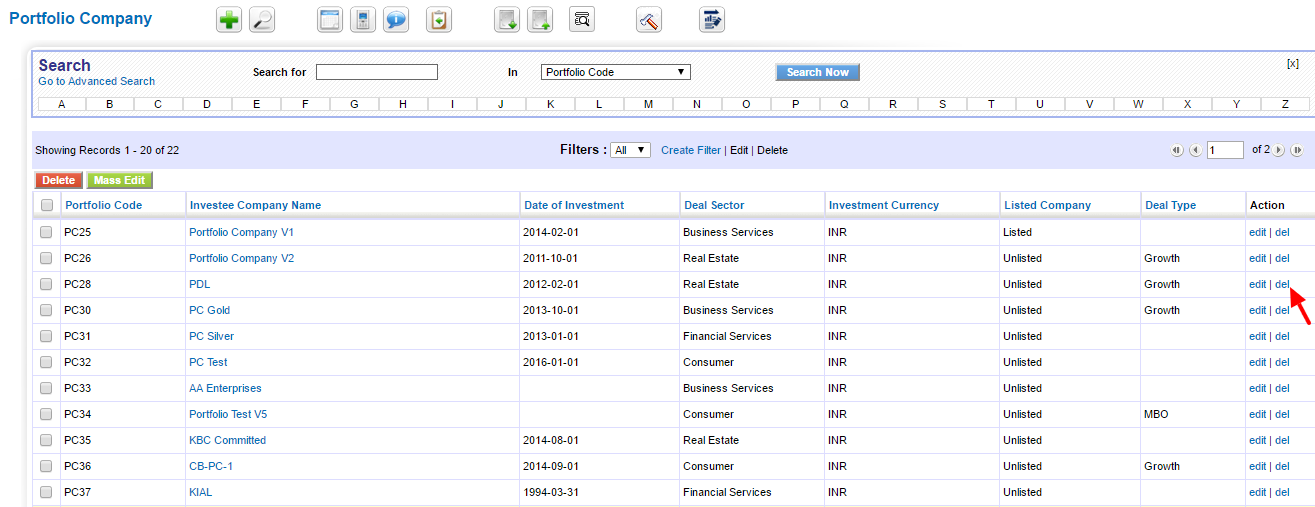Open the Go to Advanced Search link

96,81
